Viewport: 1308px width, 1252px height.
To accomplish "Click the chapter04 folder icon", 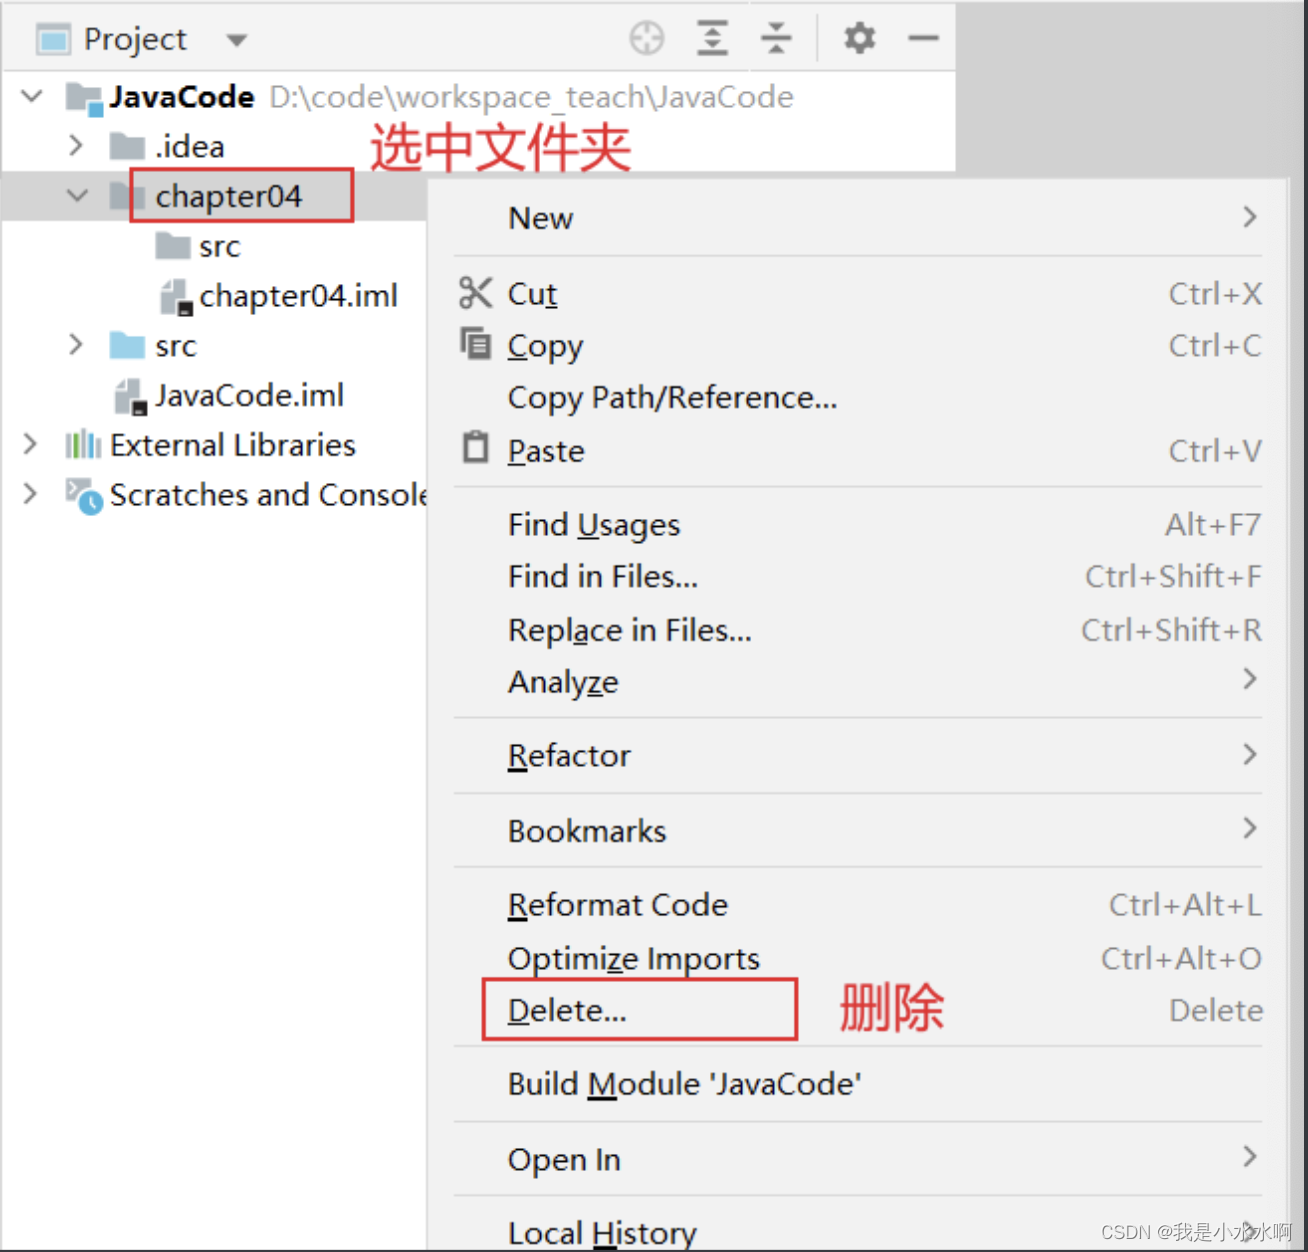I will [x=127, y=197].
